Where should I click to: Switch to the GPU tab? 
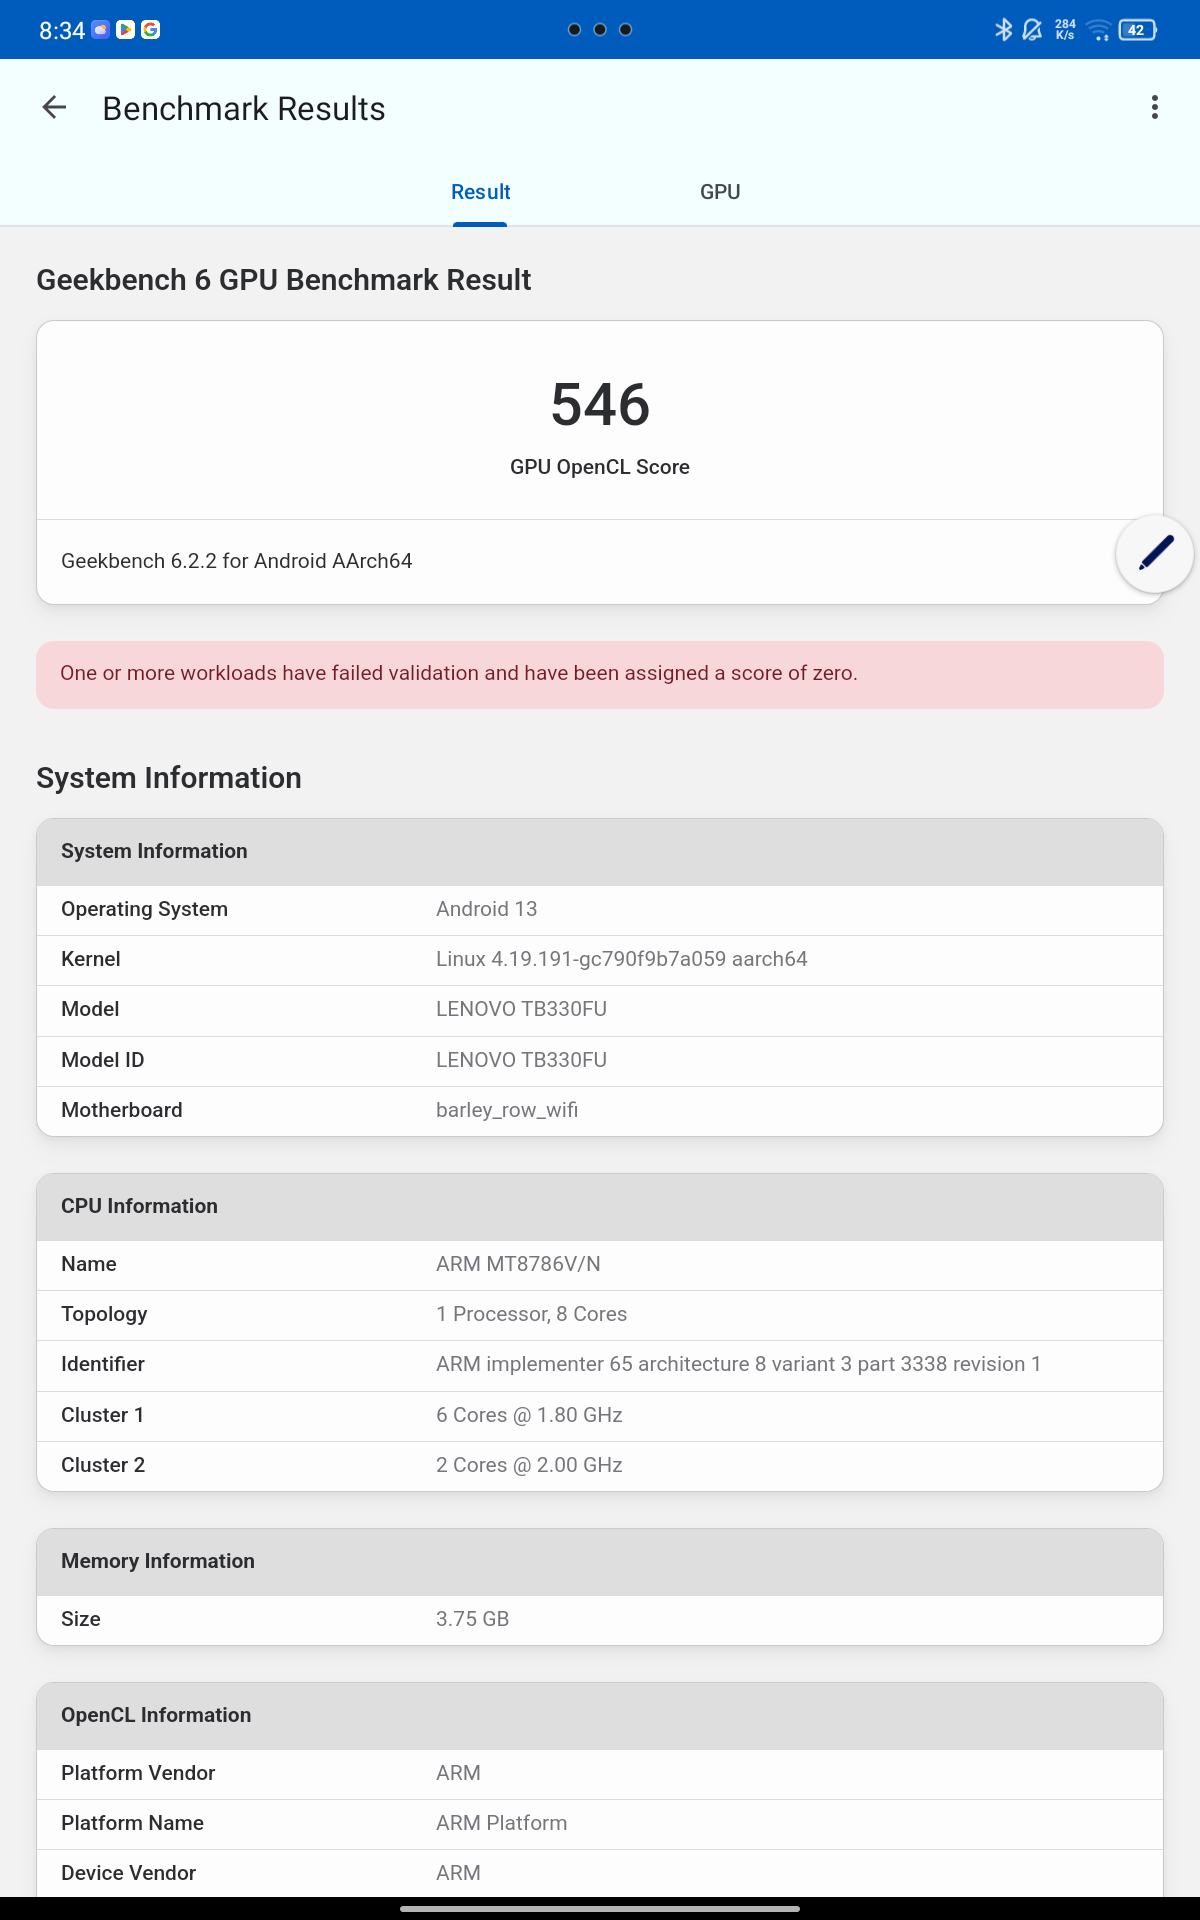click(720, 191)
